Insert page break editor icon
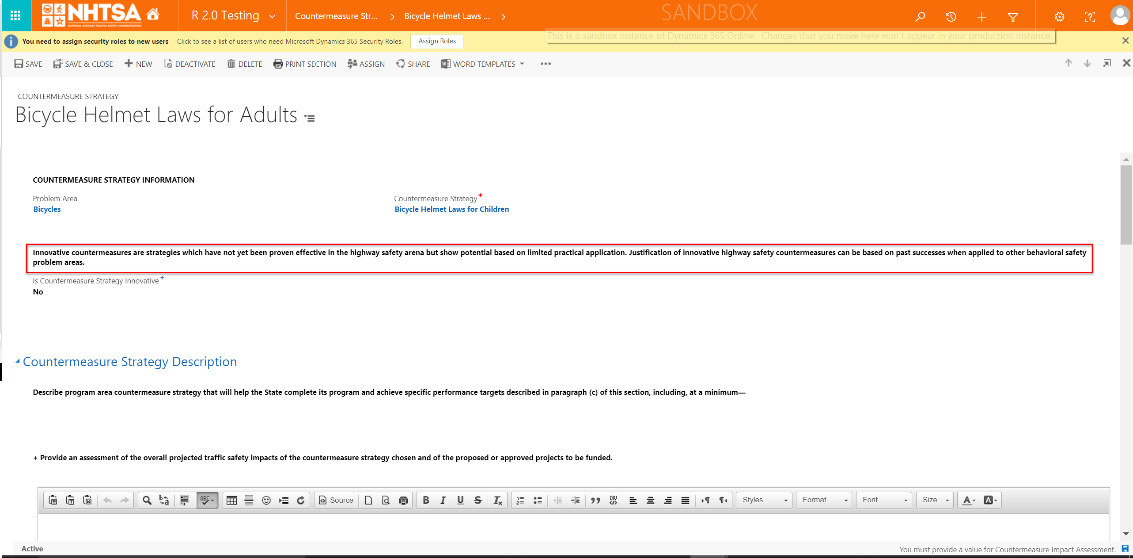Viewport: 1133px width, 558px height. 283,500
